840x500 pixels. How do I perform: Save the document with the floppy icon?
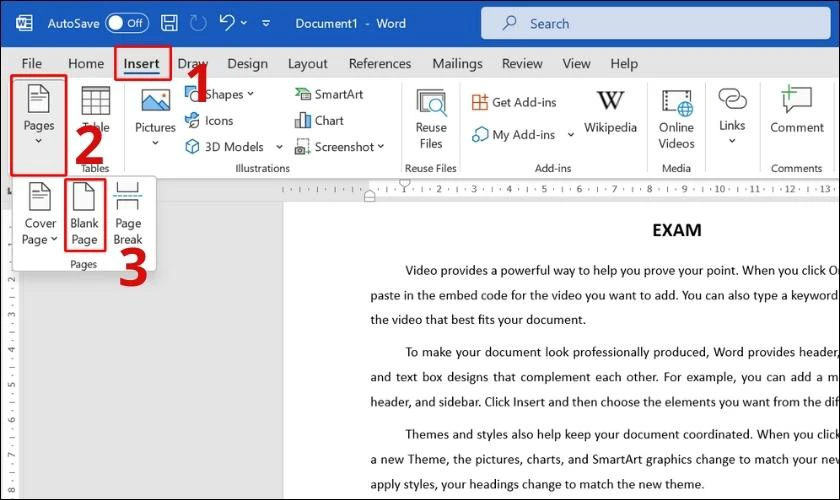(169, 23)
